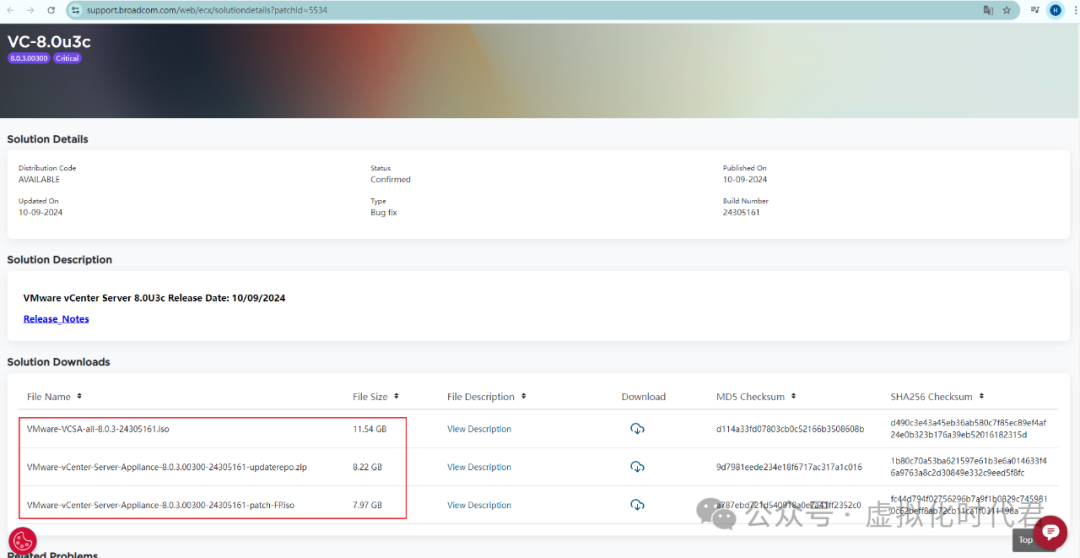Download VMware-VCSA-all-8.0.3-24305161.iso via cloud icon
The width and height of the screenshot is (1080, 558).
637,428
